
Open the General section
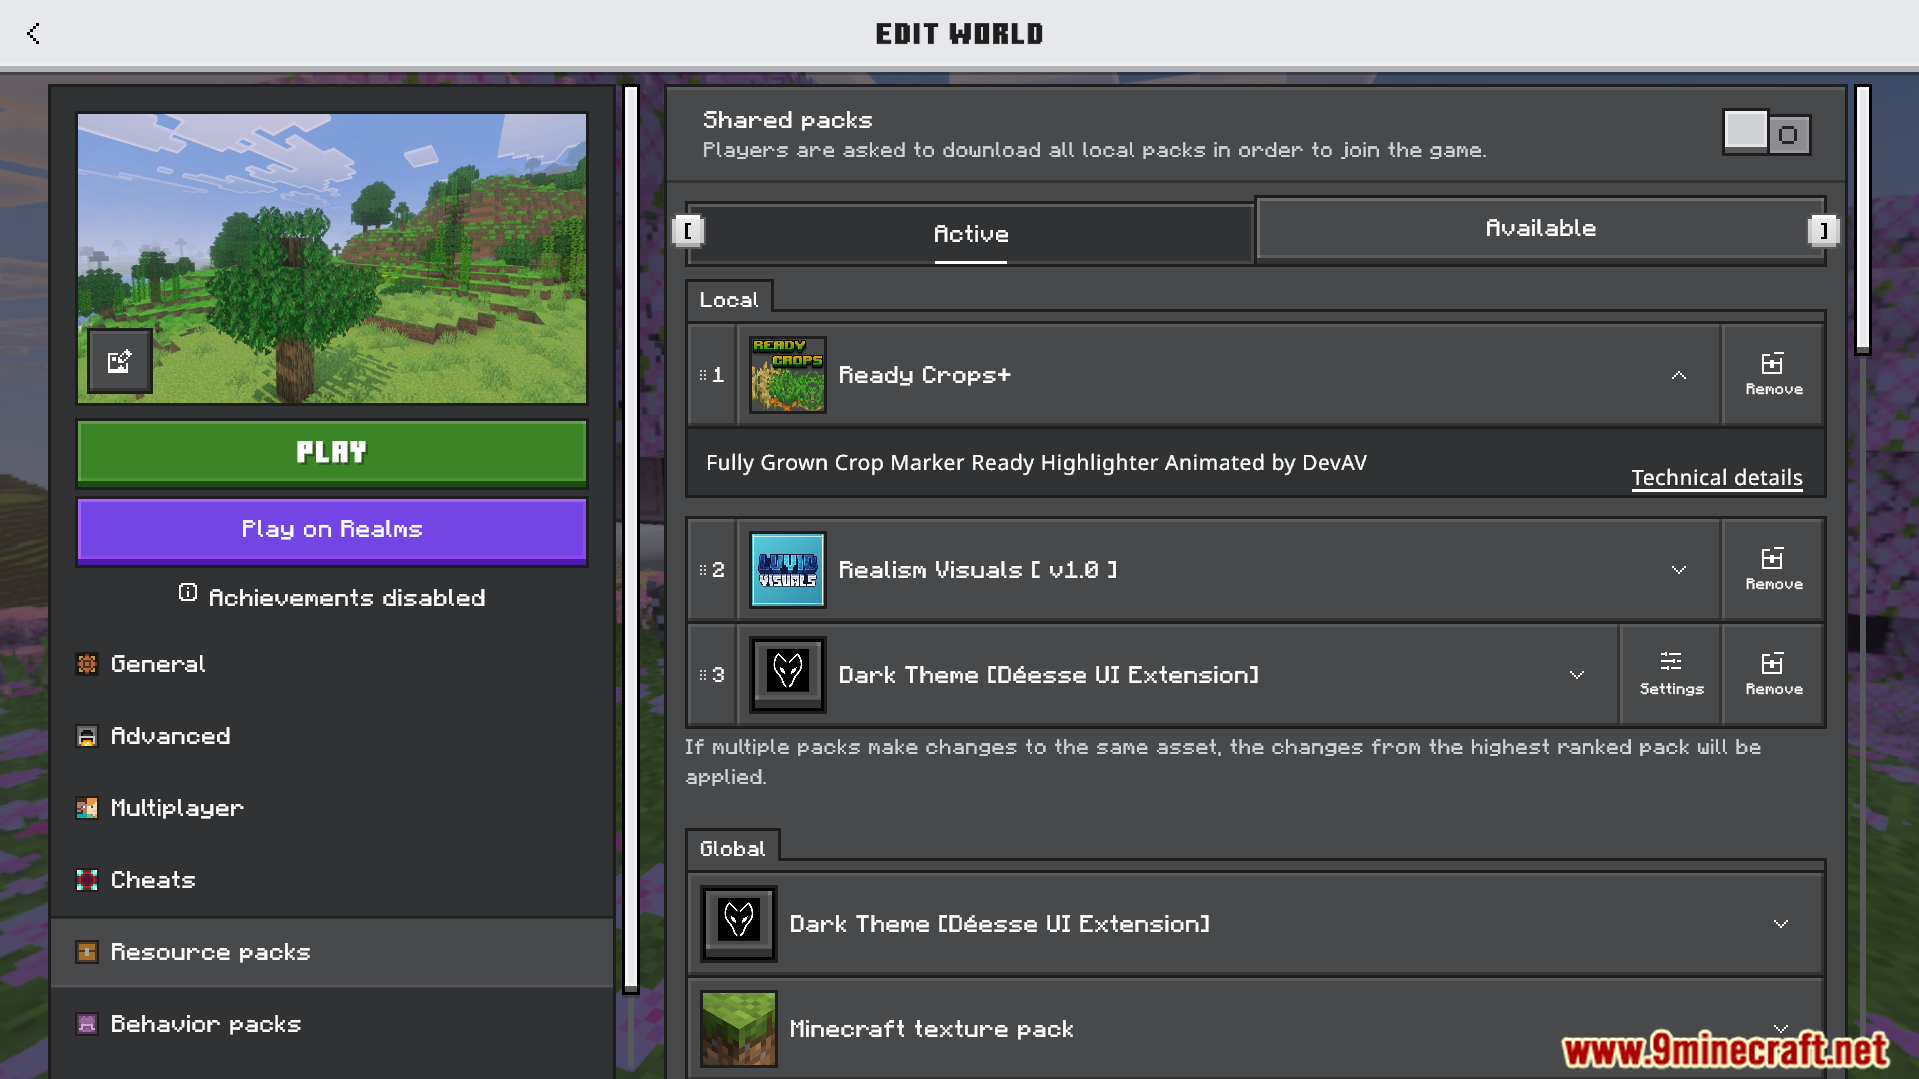(332, 664)
